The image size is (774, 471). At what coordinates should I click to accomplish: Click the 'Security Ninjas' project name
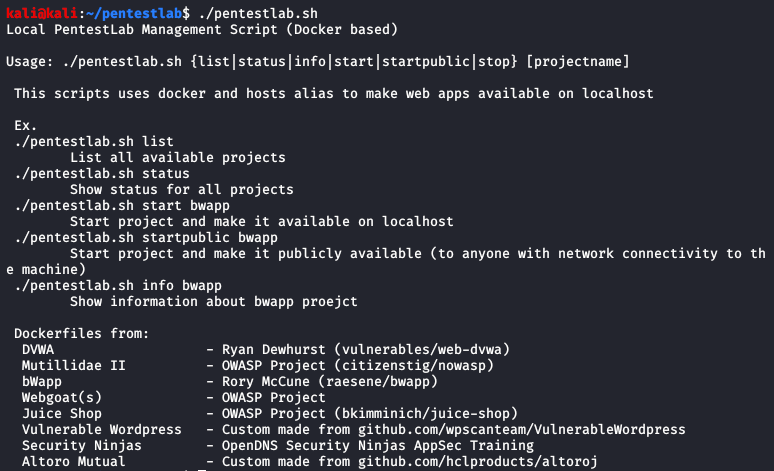click(81, 446)
